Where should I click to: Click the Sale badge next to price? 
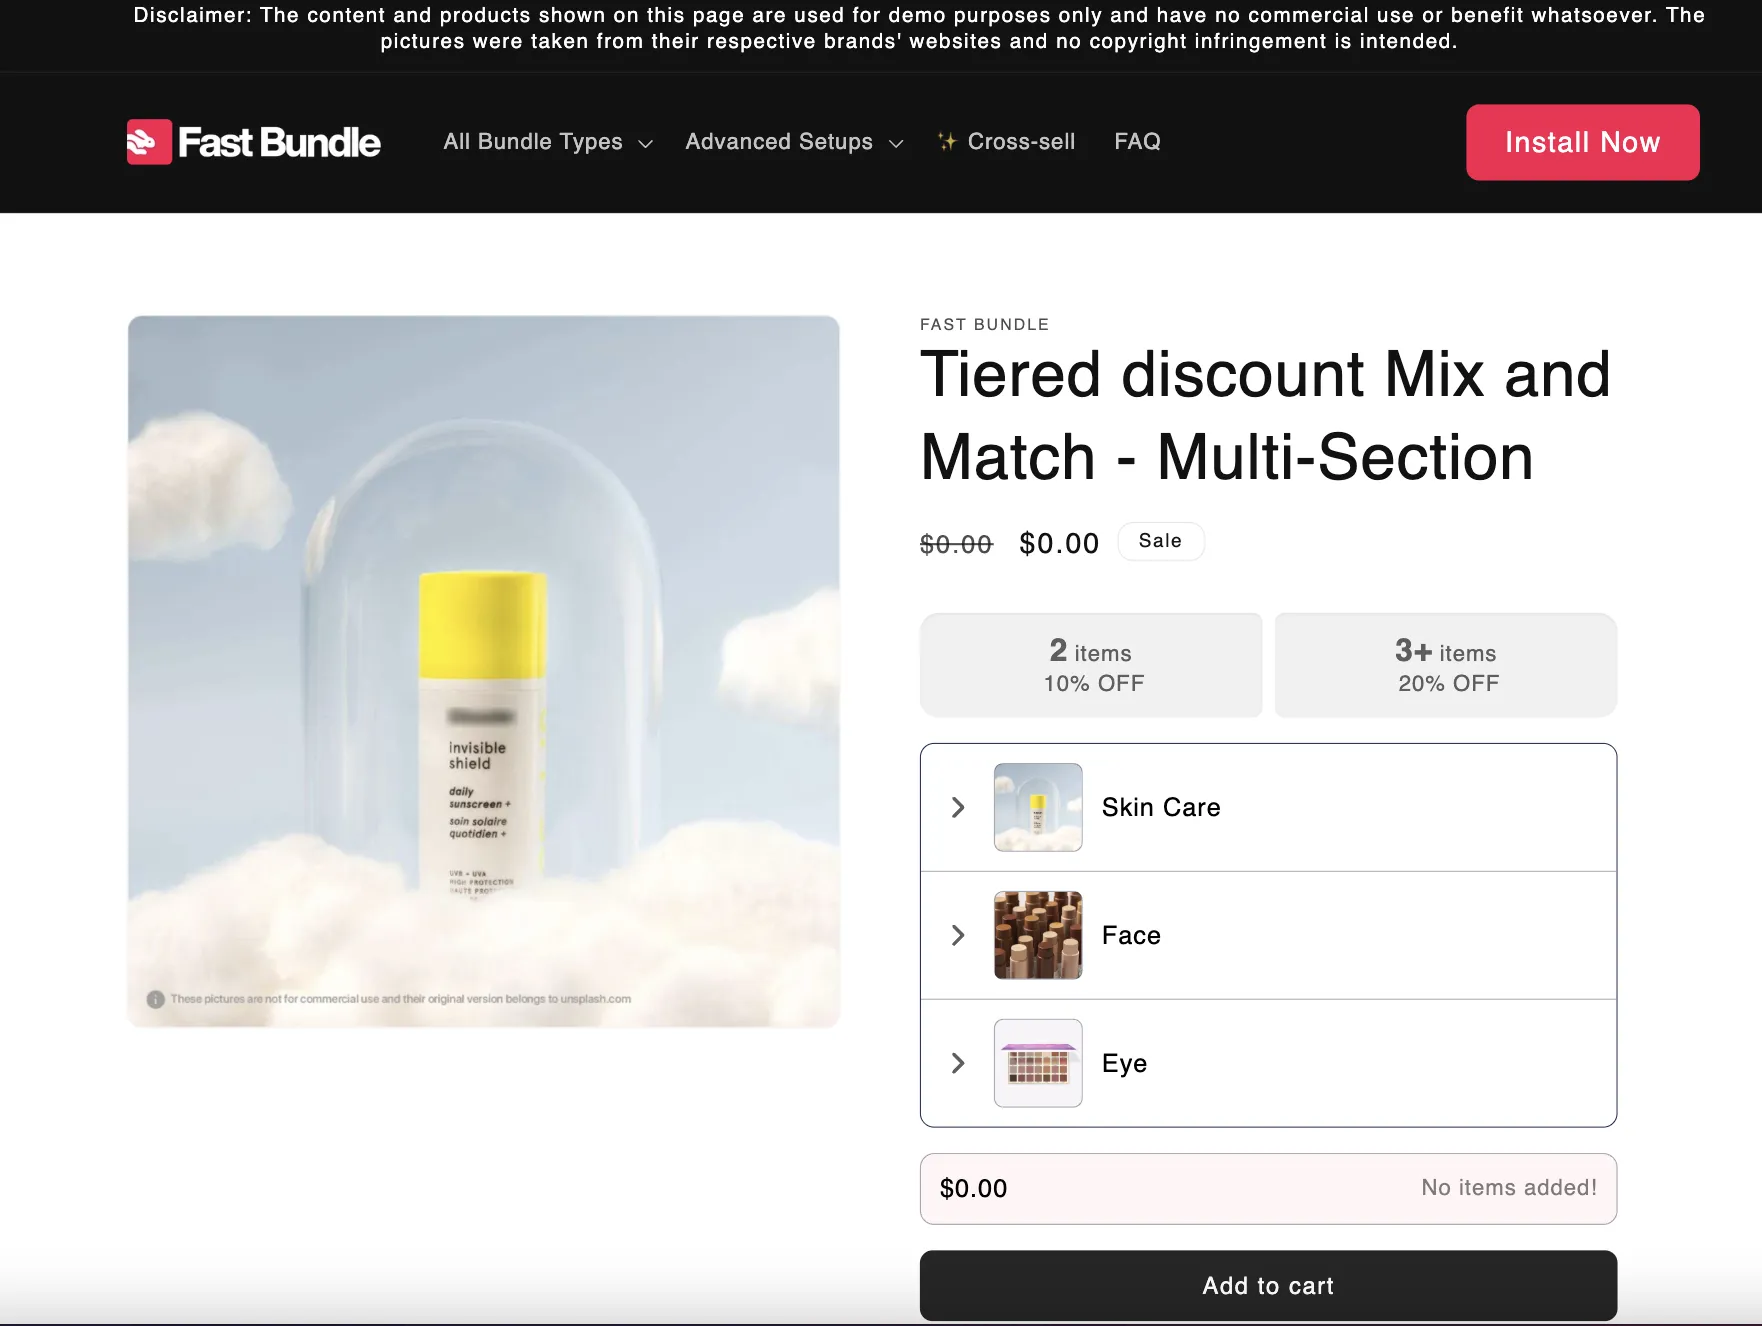[1160, 541]
